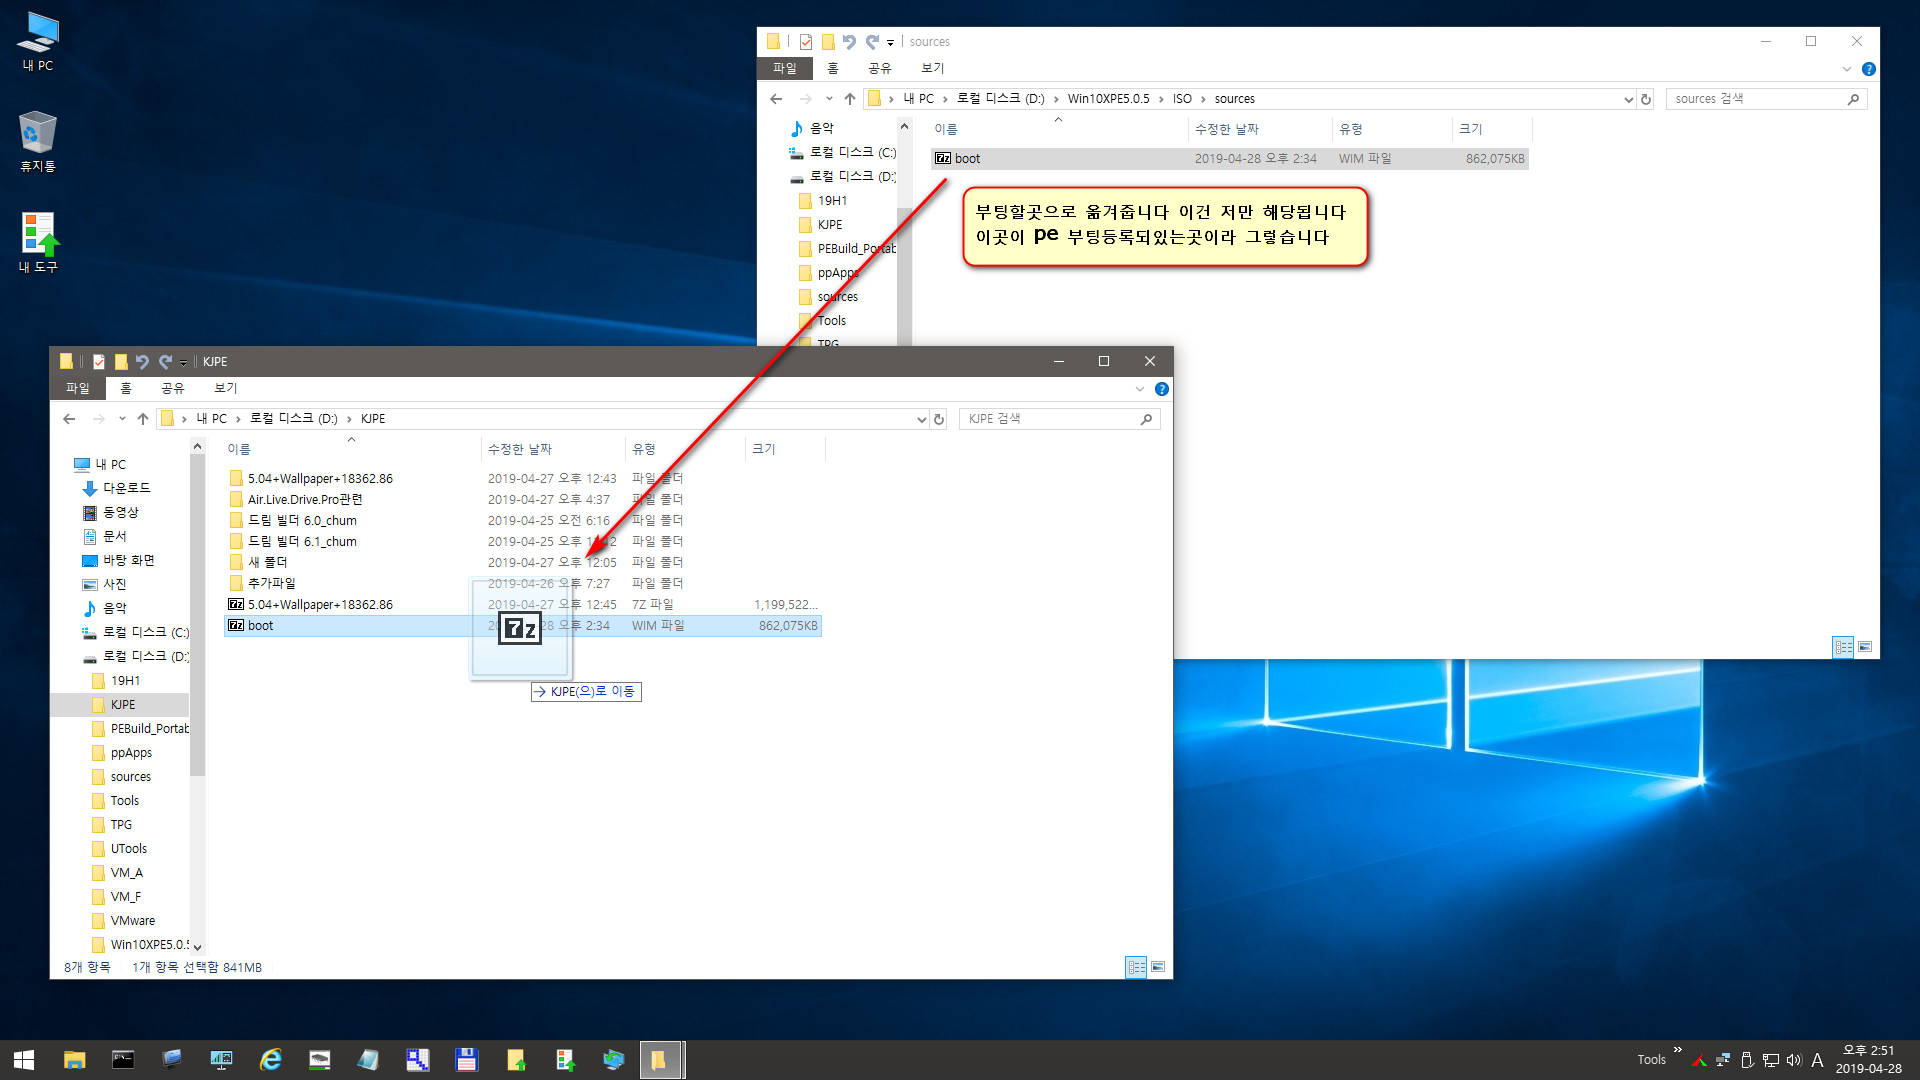
Task: Click the blue floppy disk taskbar icon
Action: [466, 1060]
